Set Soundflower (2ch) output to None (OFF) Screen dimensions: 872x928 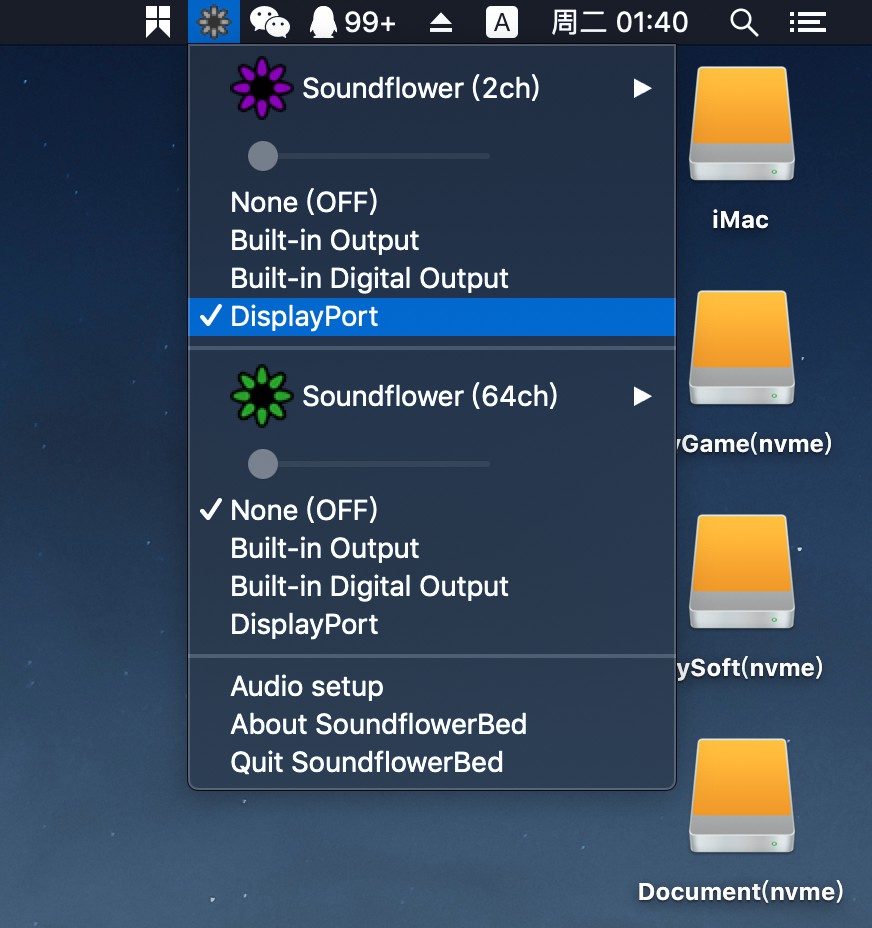[x=432, y=202]
